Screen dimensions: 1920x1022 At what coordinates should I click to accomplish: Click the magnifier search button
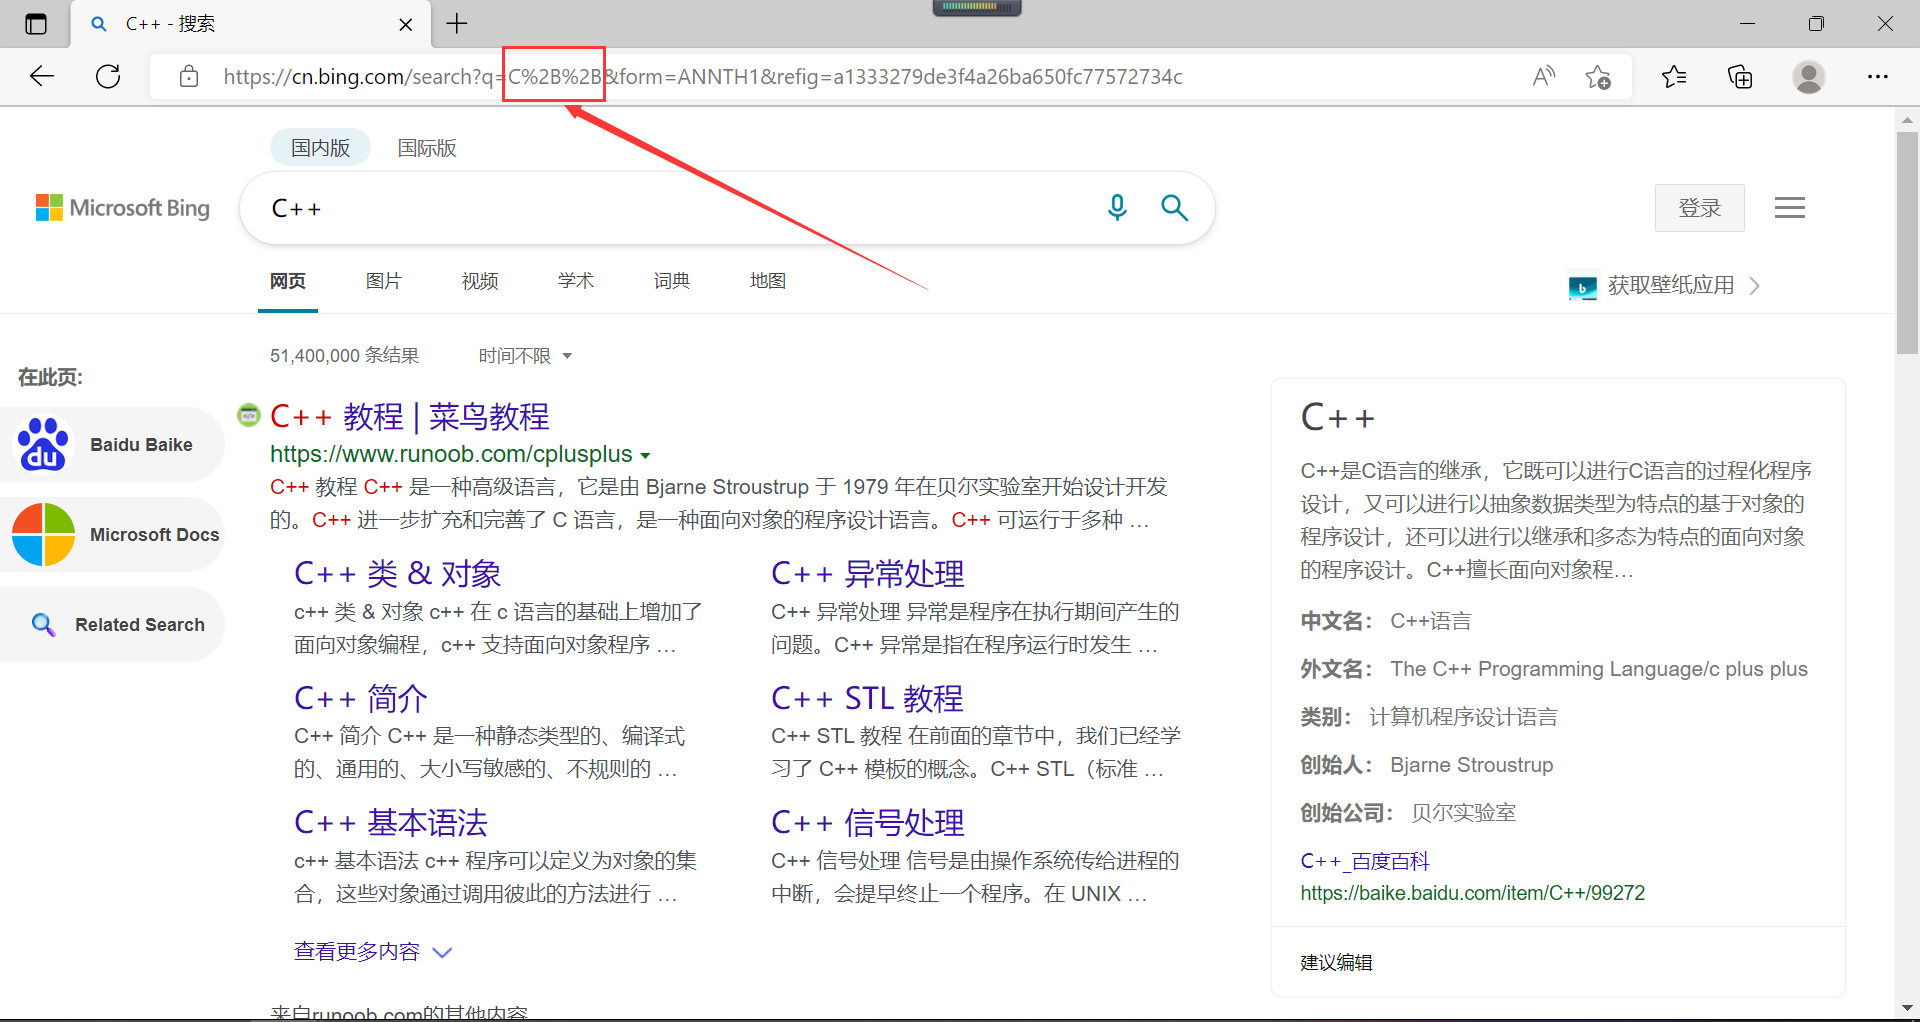(x=1174, y=208)
